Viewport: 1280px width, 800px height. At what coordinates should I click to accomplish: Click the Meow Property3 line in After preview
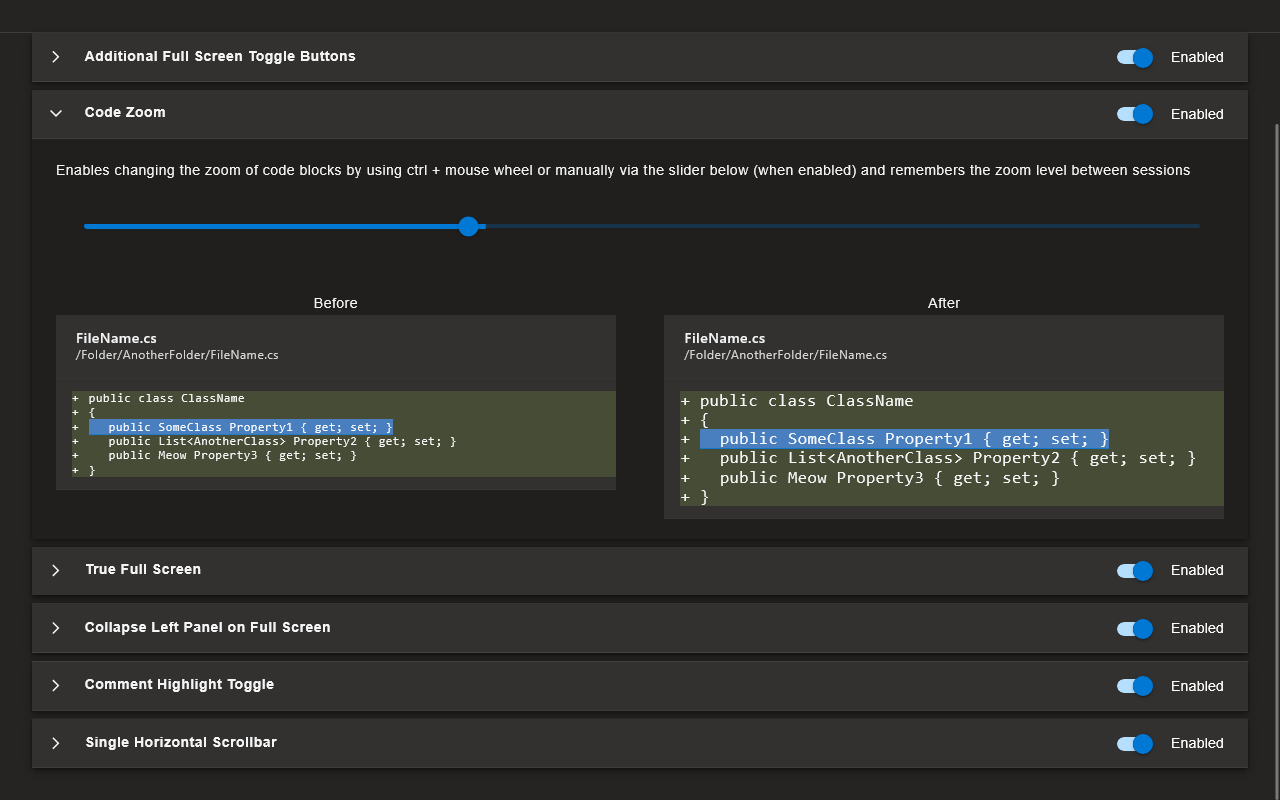point(890,478)
